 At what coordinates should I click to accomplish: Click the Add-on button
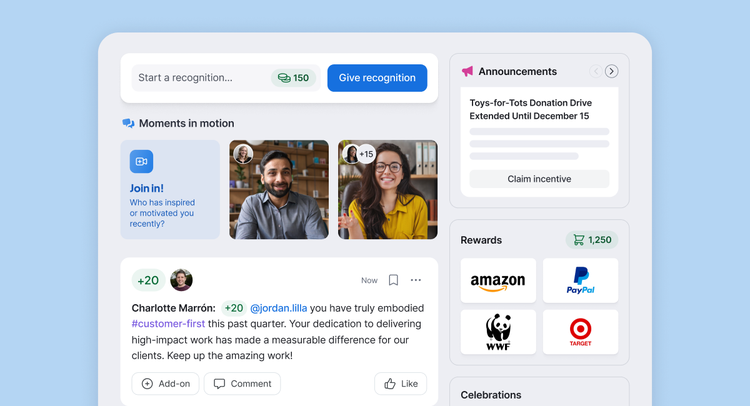pyautogui.click(x=165, y=384)
